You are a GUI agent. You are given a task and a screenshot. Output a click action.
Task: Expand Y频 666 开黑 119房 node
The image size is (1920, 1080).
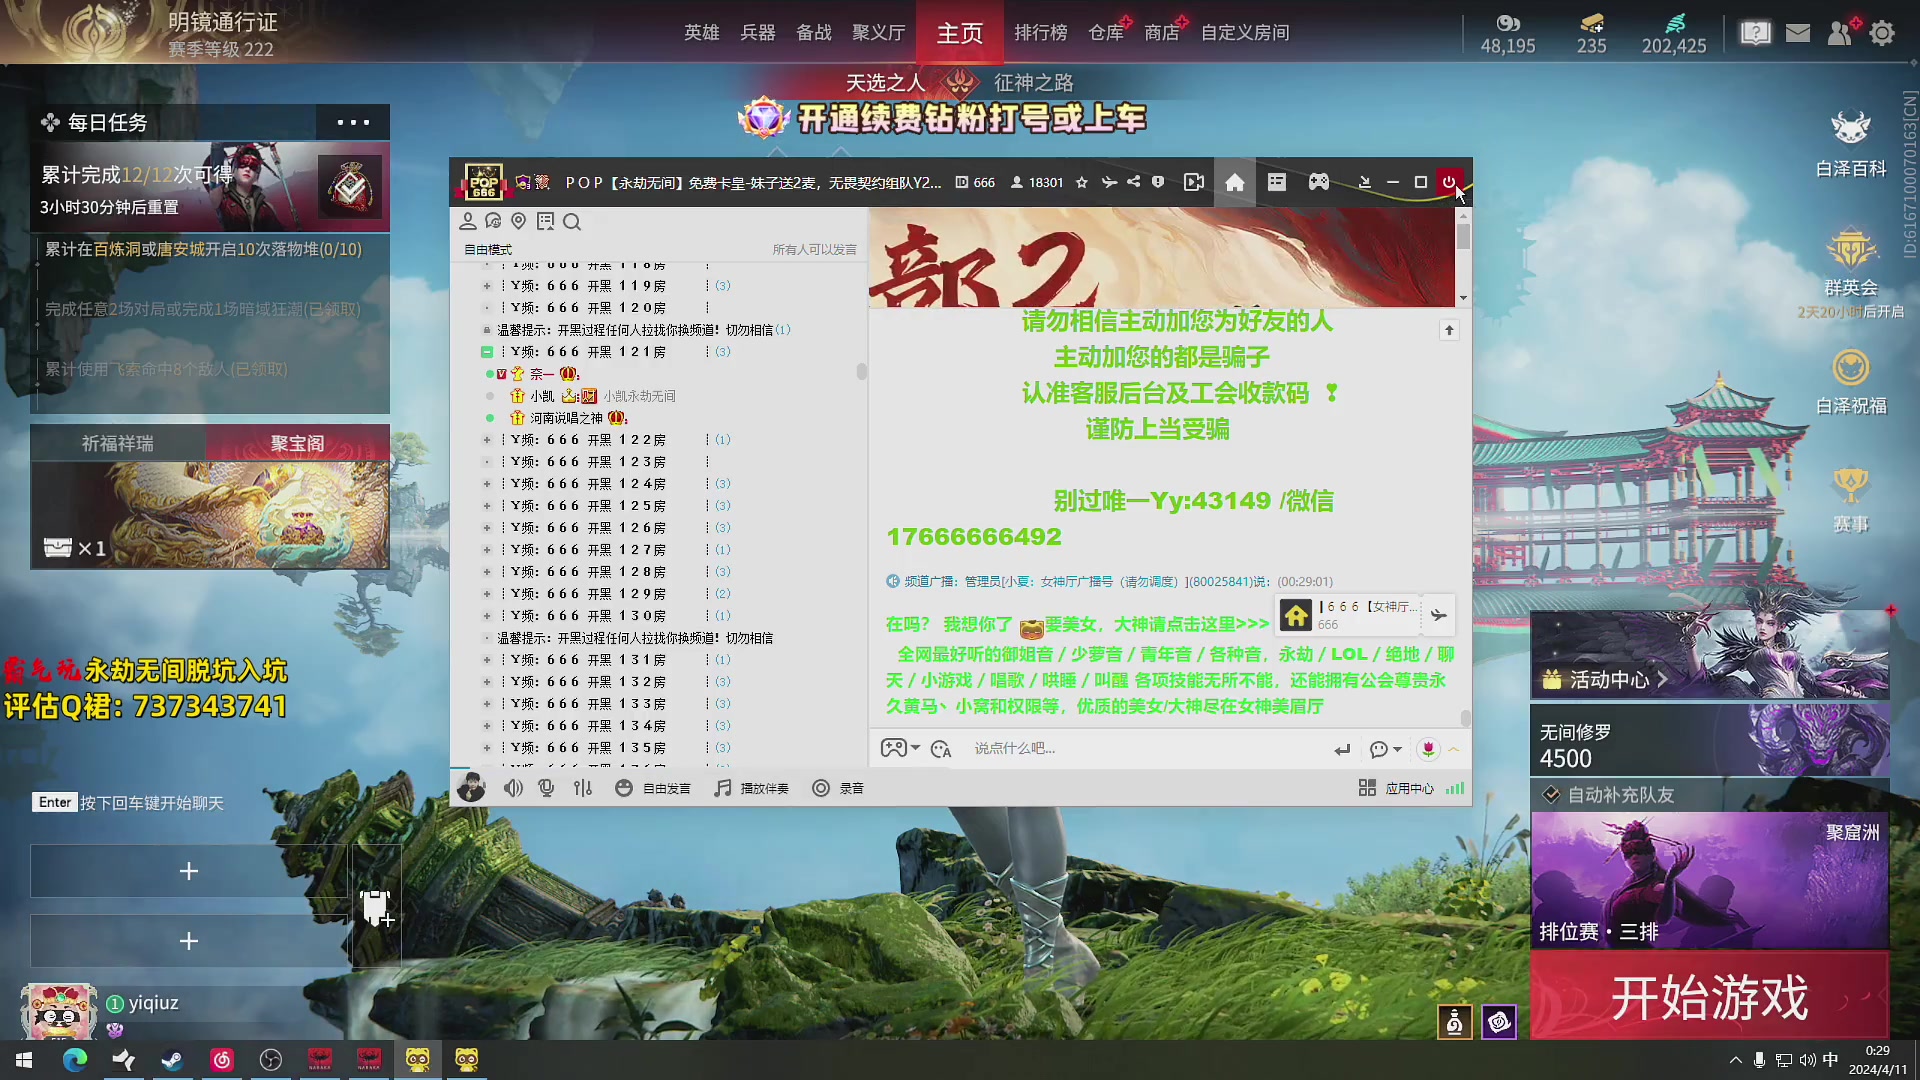coord(487,286)
